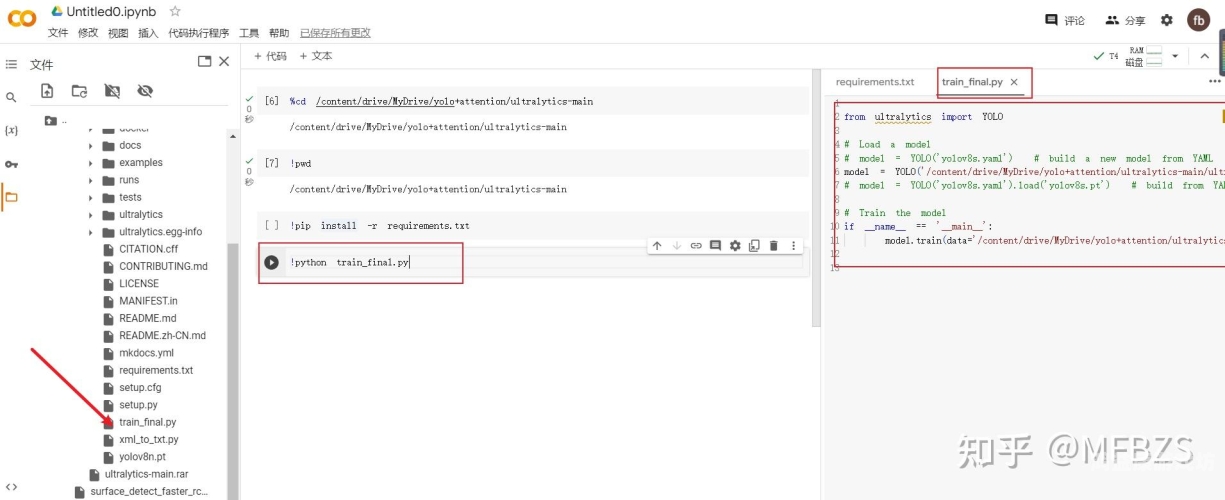The width and height of the screenshot is (1225, 500).
Task: Click the file tree vertical scrollbar
Action: [x=233, y=370]
